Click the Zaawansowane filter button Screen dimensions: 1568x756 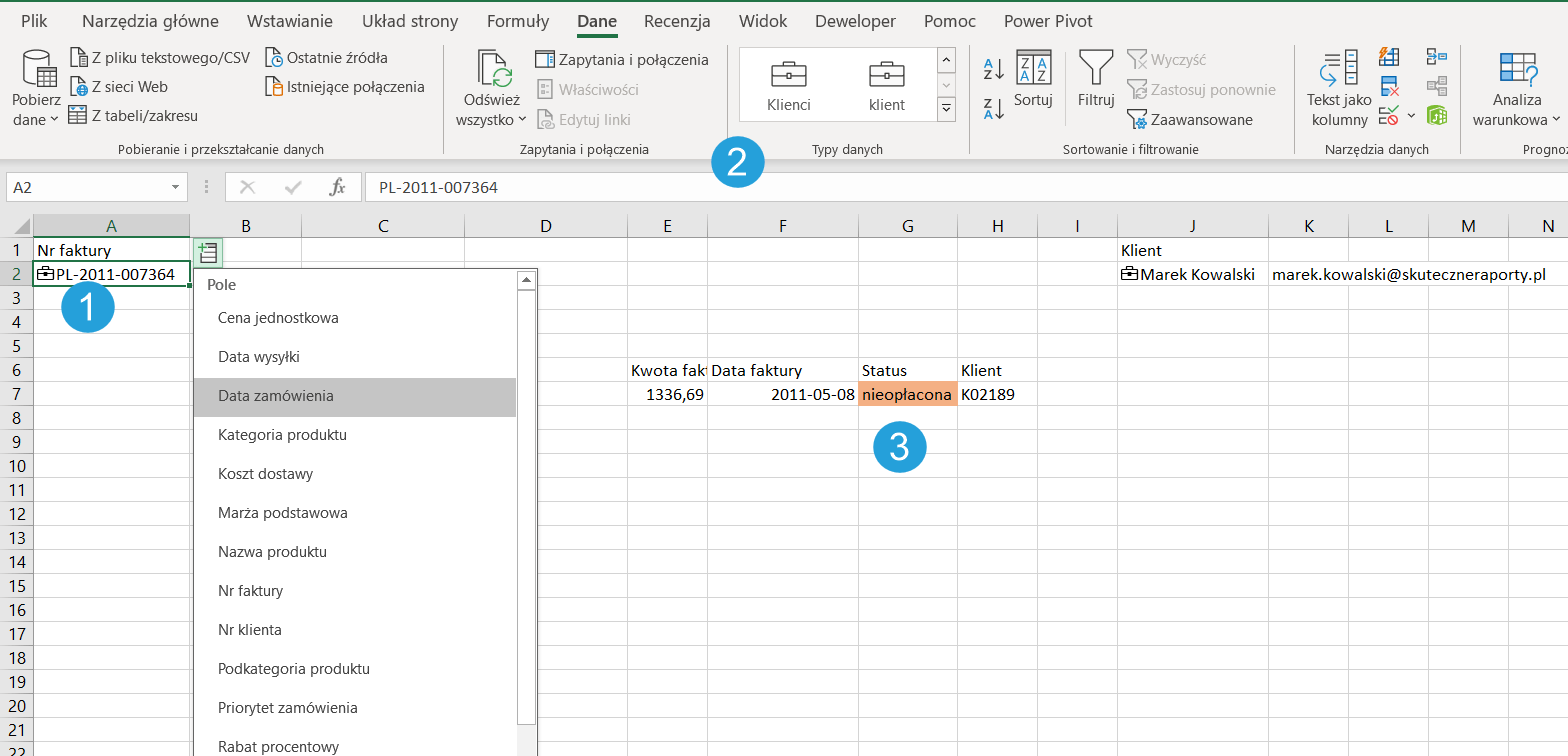pyautogui.click(x=1190, y=120)
